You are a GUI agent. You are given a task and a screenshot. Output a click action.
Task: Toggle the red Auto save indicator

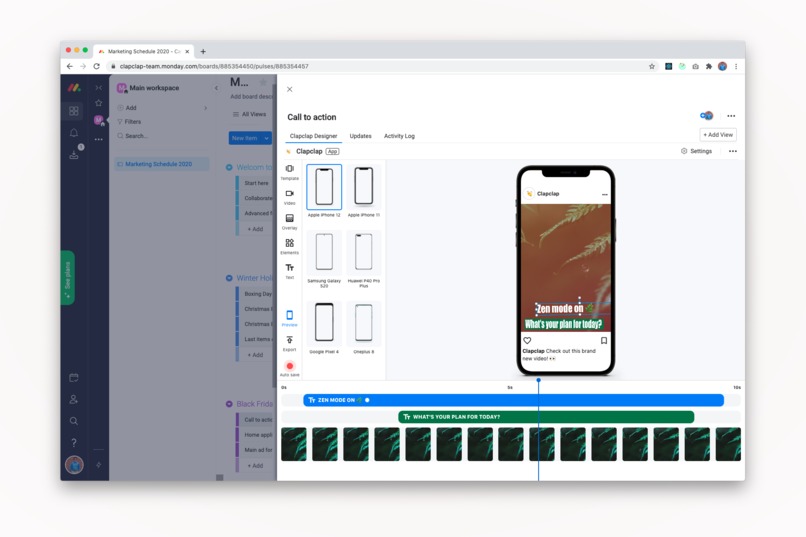click(x=289, y=368)
